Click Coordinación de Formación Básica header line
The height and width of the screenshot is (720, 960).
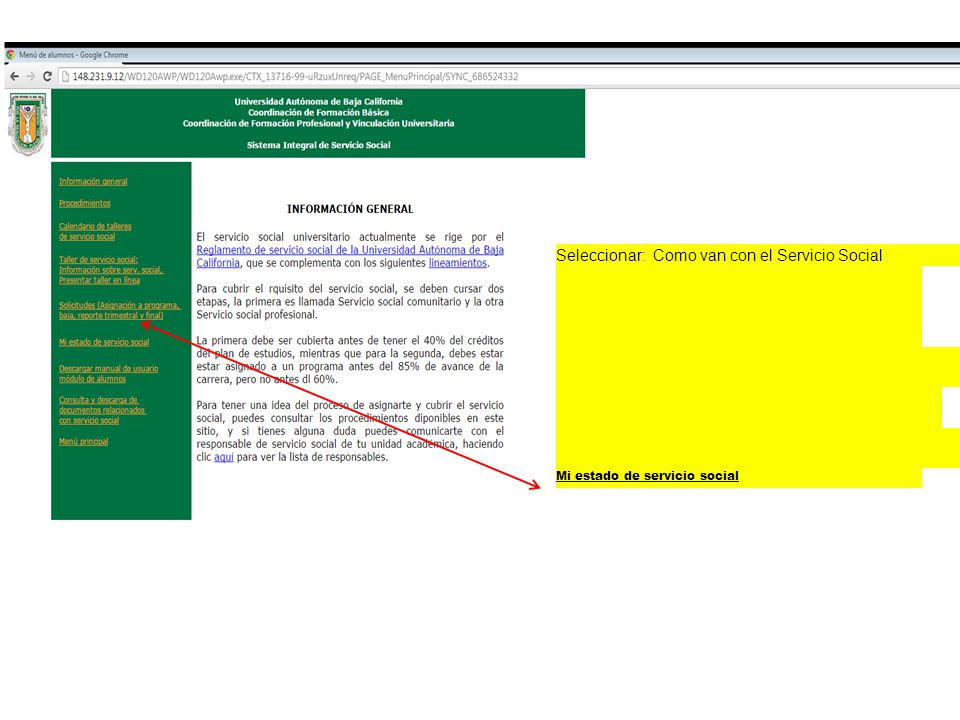click(318, 113)
